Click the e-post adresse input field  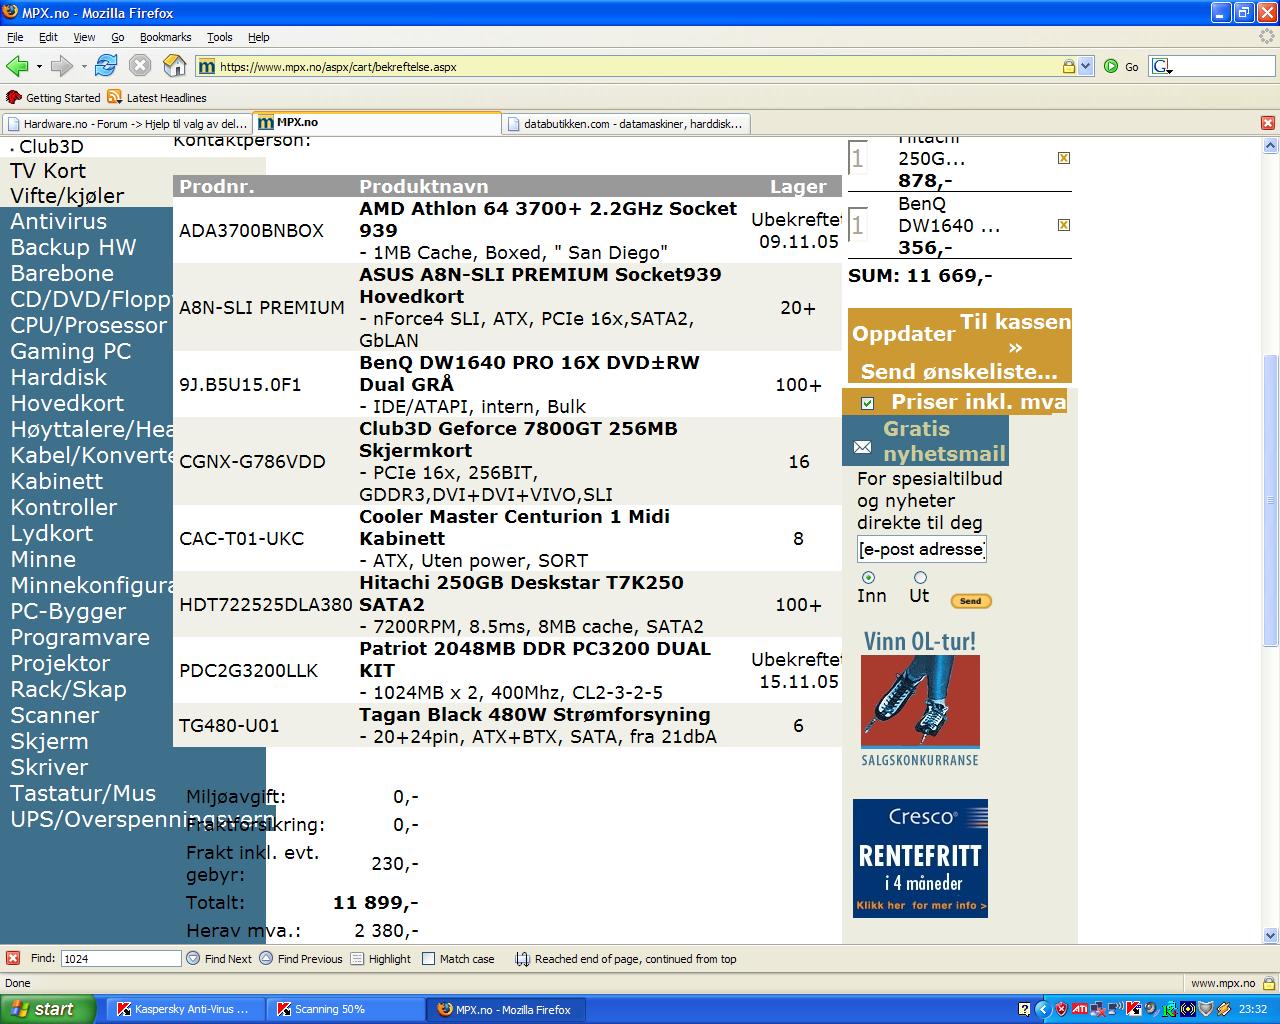(922, 549)
